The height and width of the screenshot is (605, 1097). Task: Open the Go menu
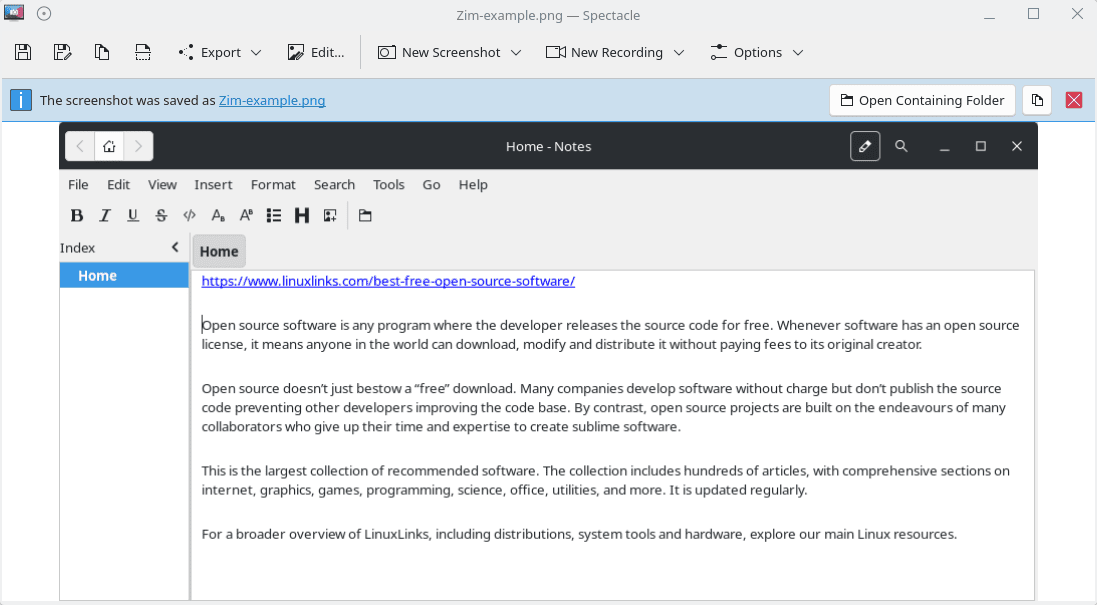[x=432, y=185]
